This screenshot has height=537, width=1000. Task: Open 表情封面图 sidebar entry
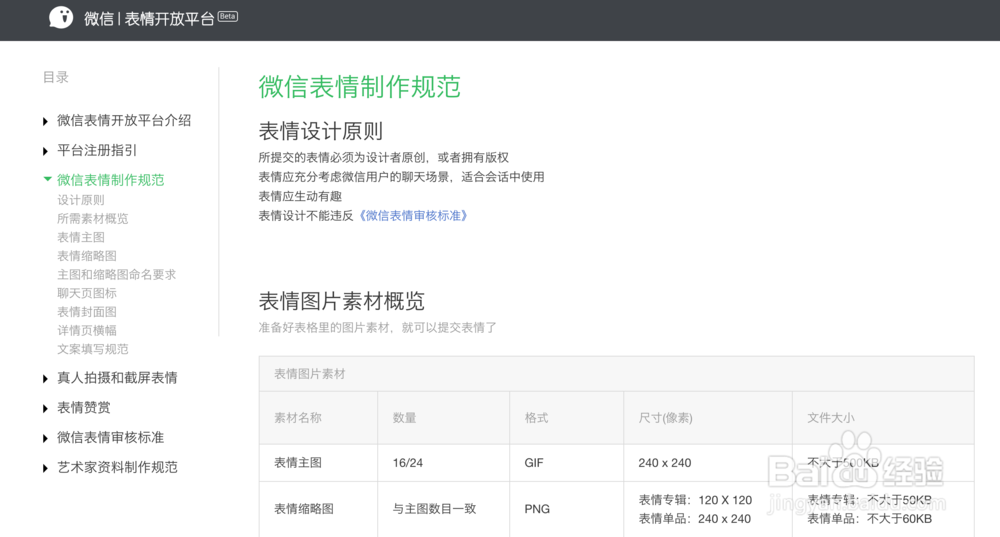[x=87, y=312]
